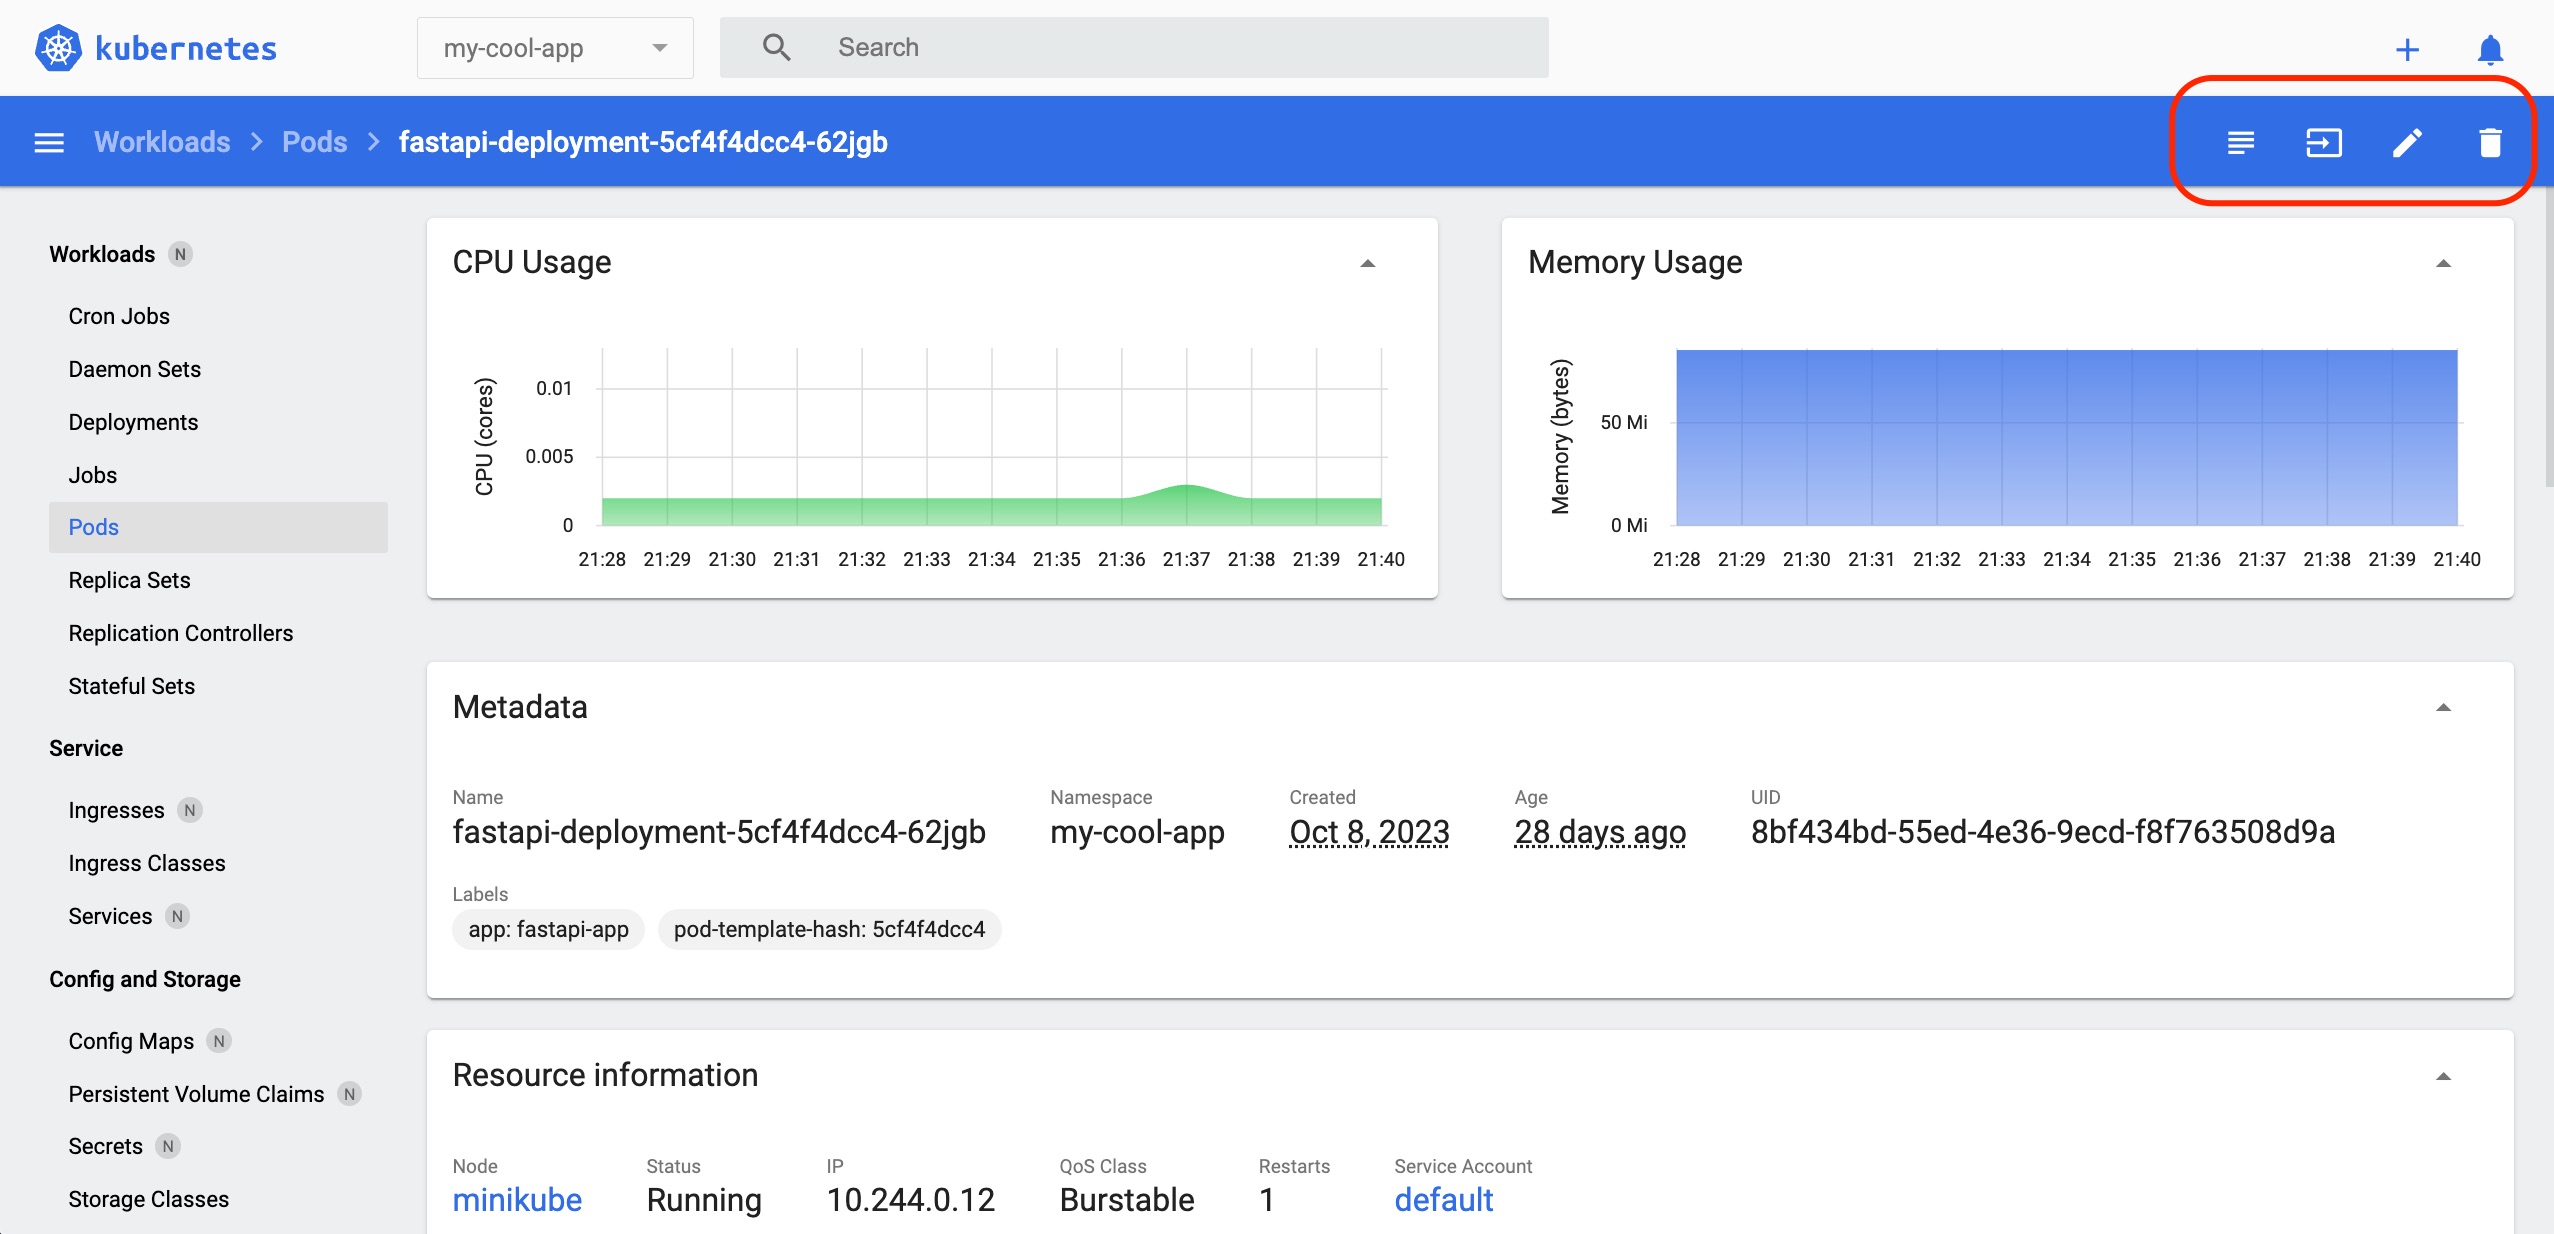
Task: Open Cron Jobs in sidebar
Action: coord(119,316)
